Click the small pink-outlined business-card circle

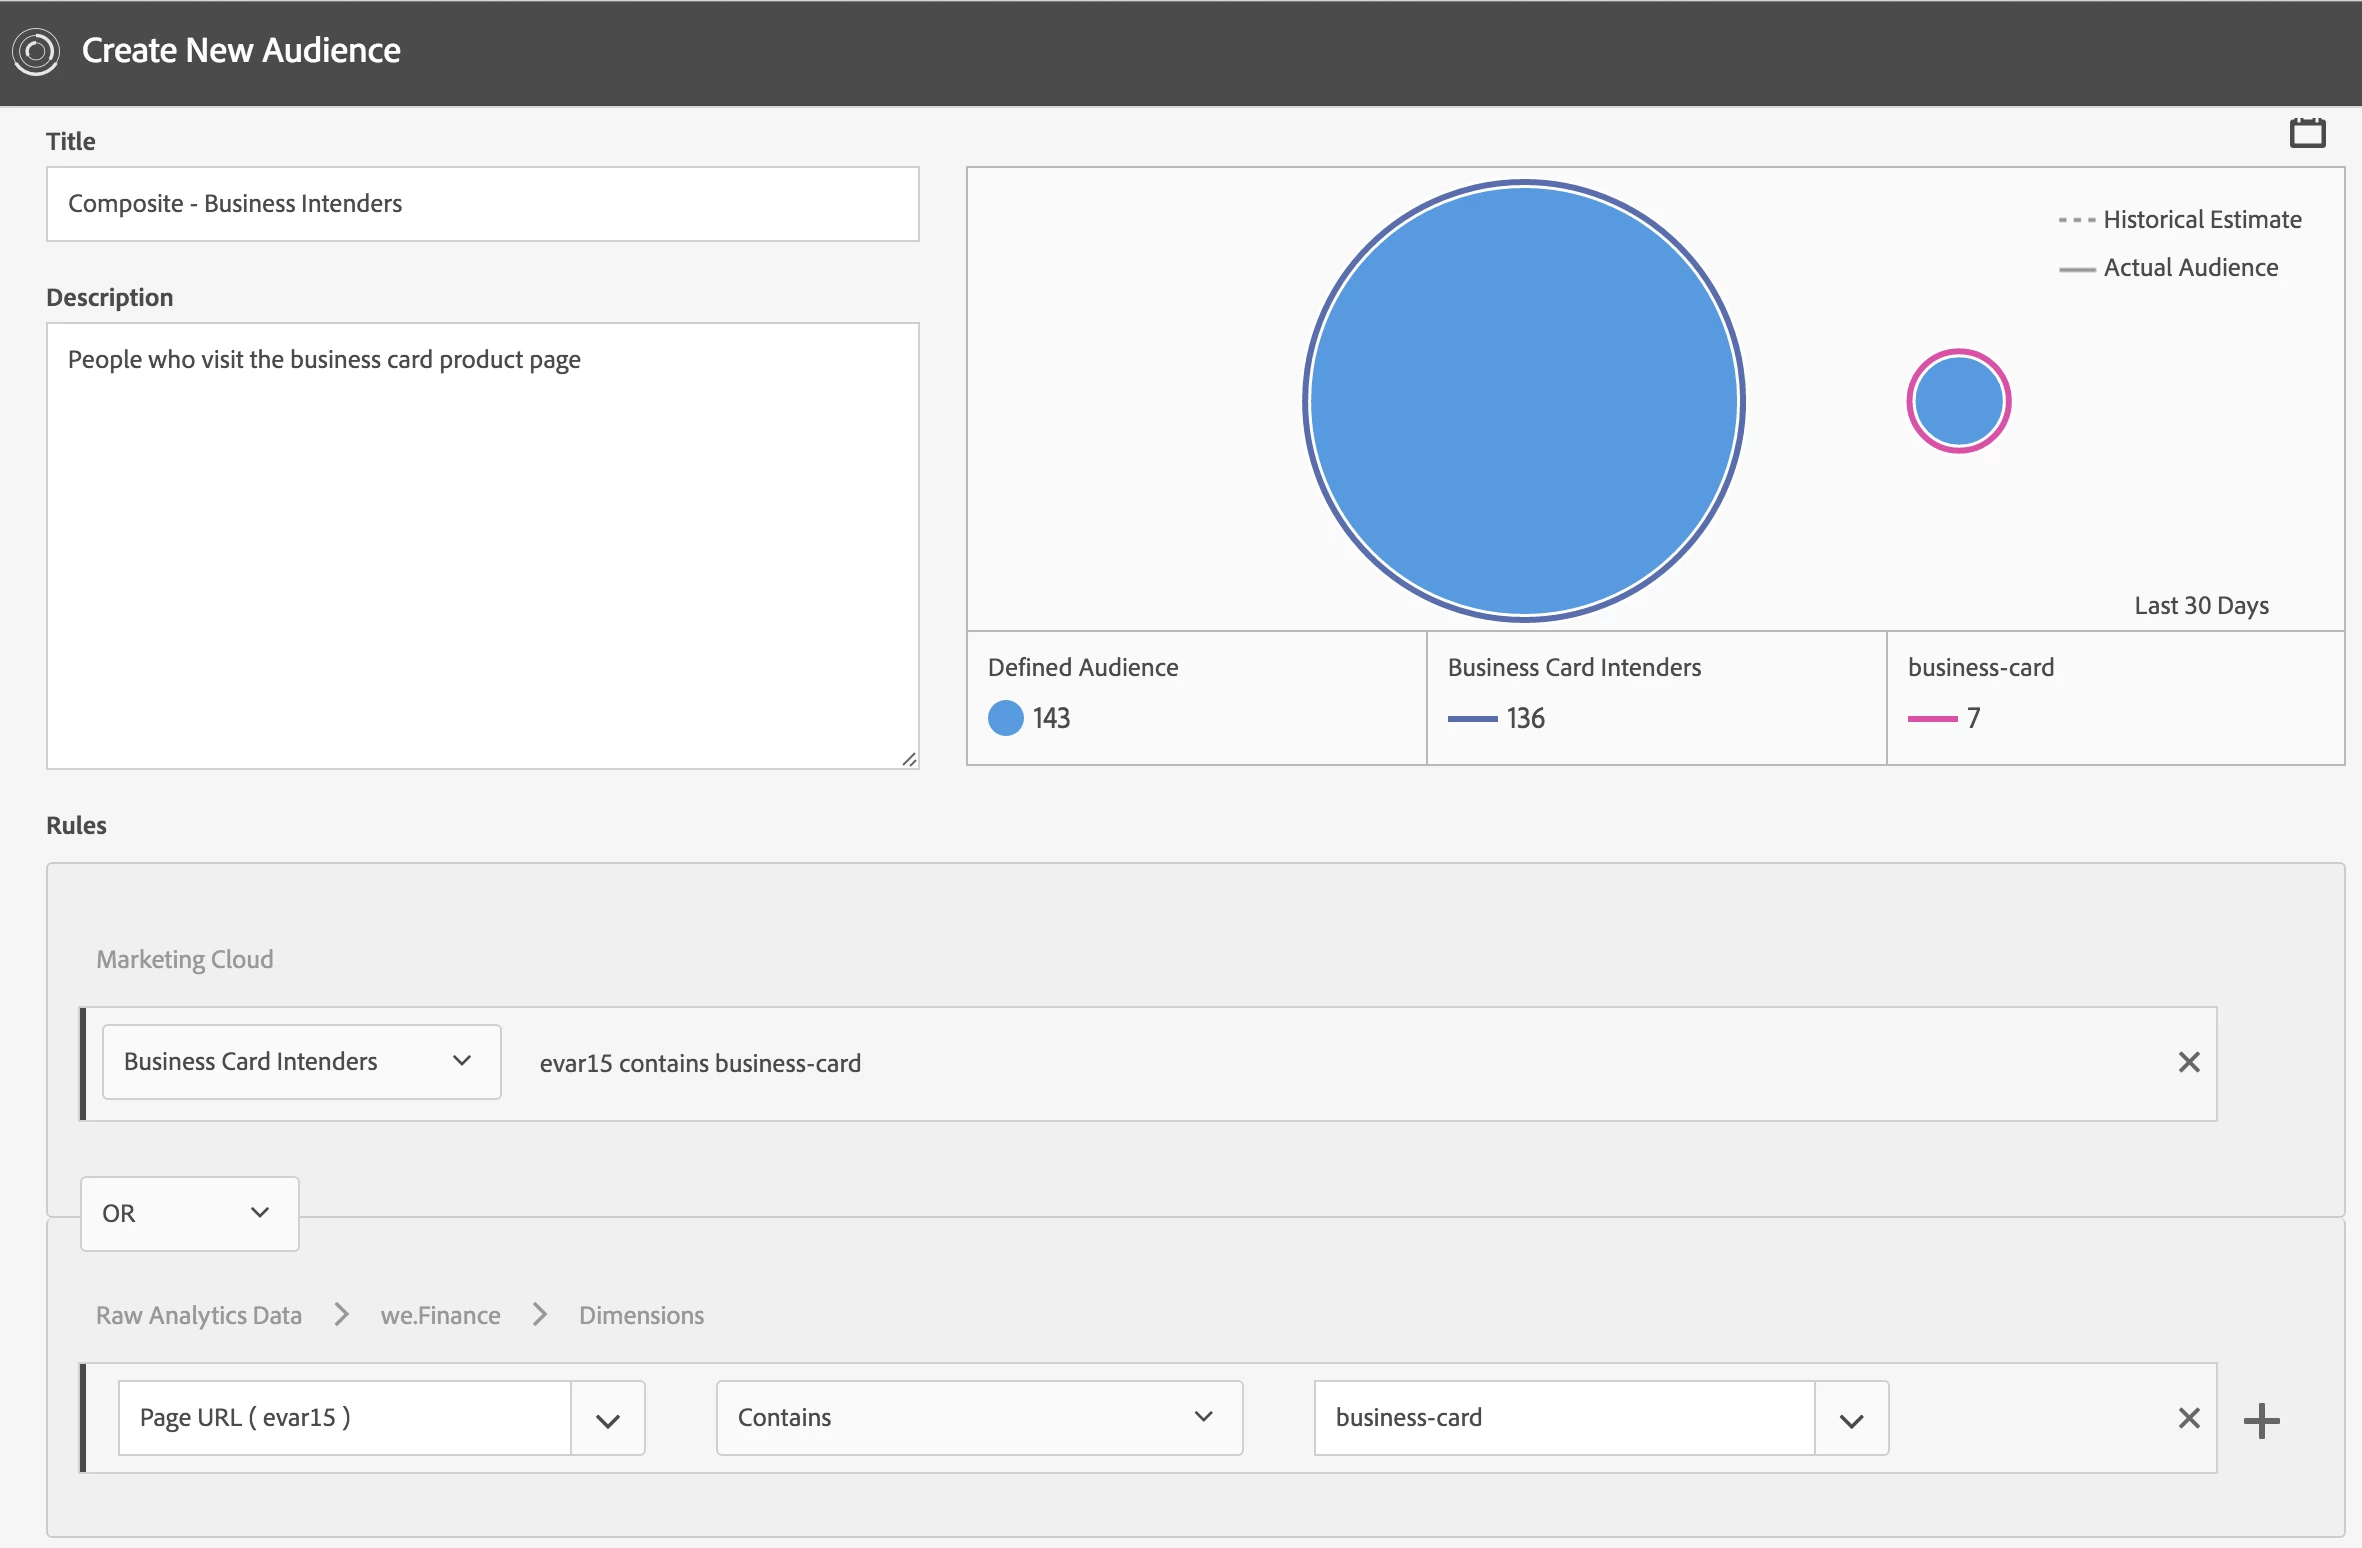1958,401
